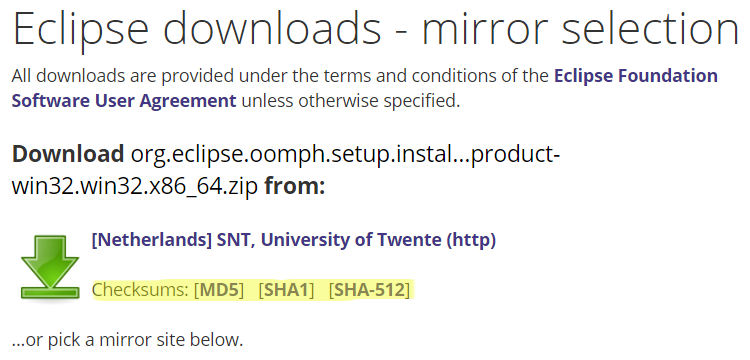
Task: Click the 'Eclipse downloads - mirror selection' heading
Action: [x=375, y=27]
